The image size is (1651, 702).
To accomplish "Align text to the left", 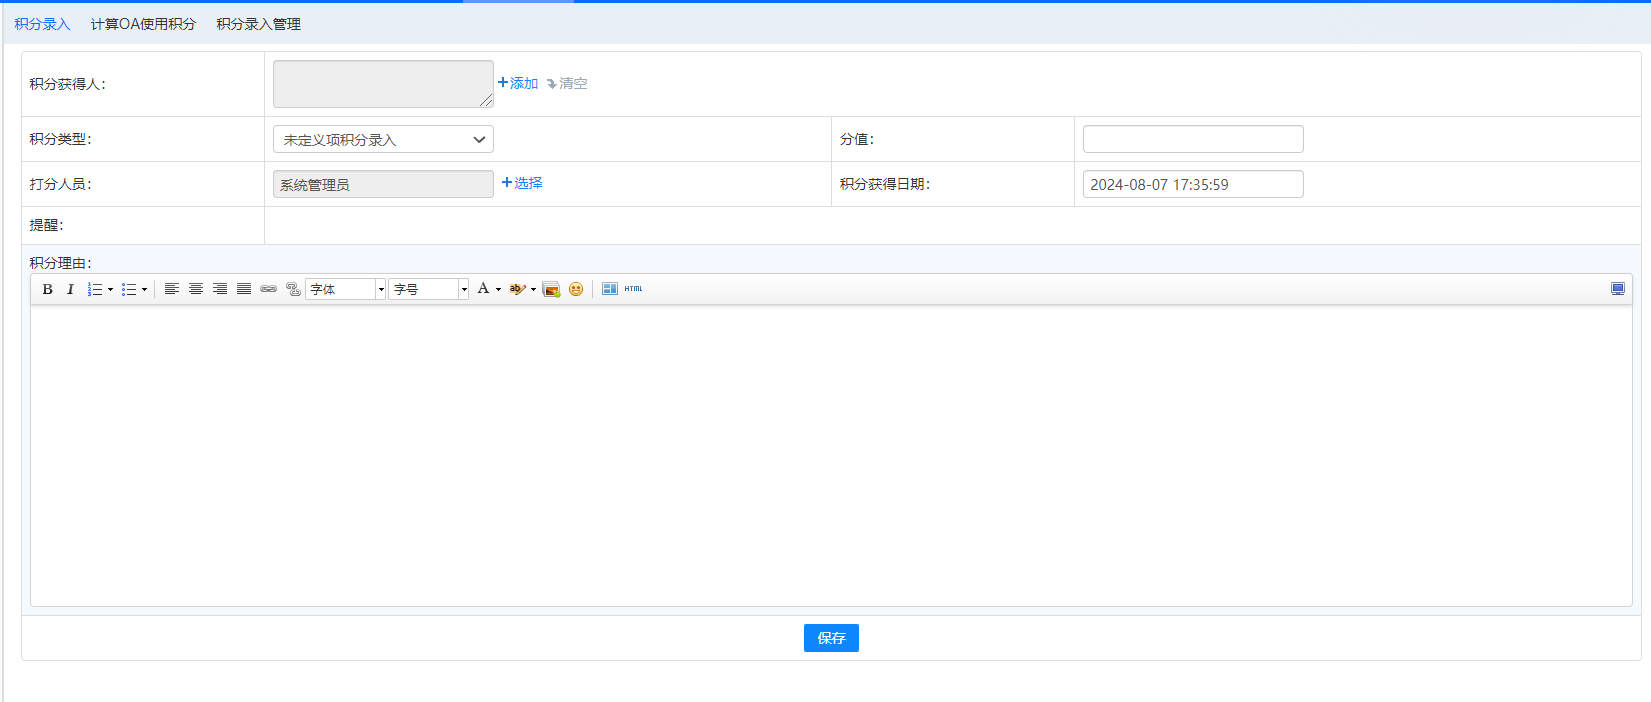I will [172, 289].
